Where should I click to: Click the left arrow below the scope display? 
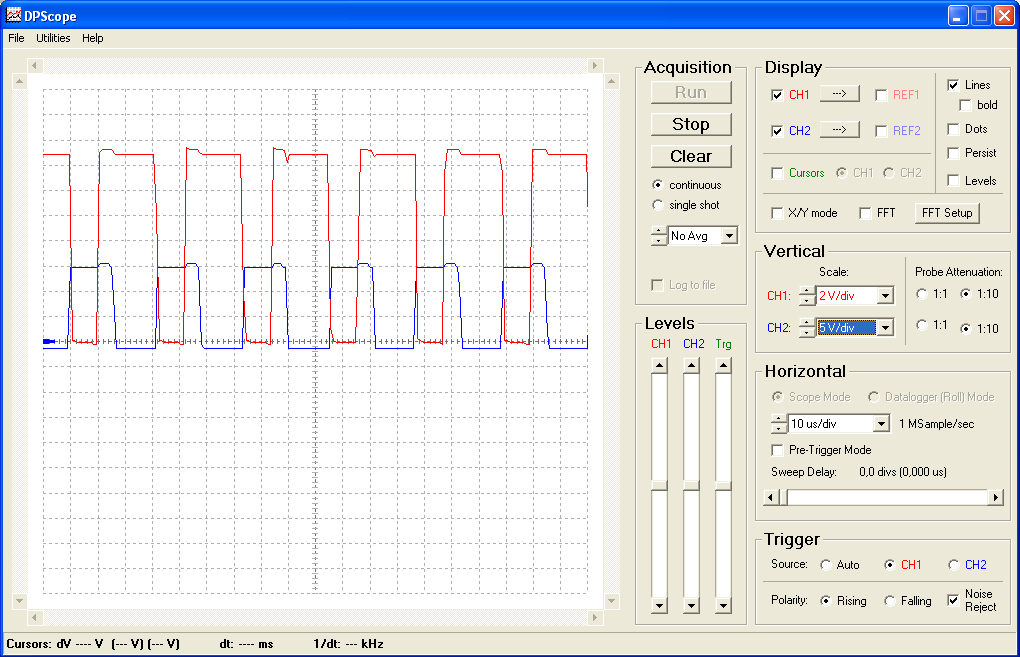tap(35, 617)
